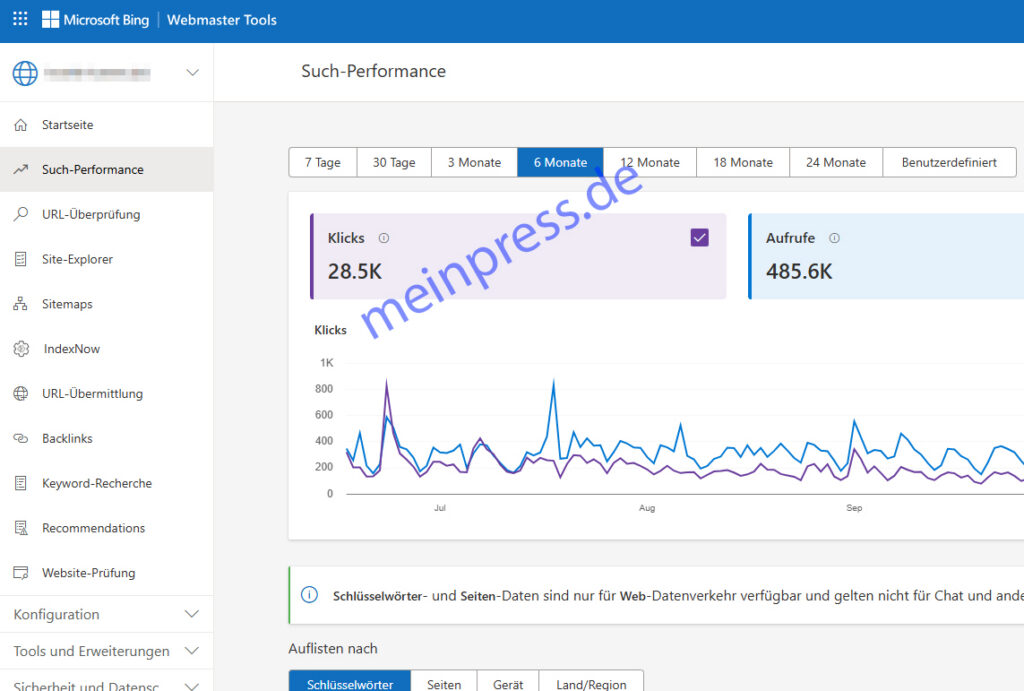Switch to the Seiten tab
The image size is (1024, 691).
coord(444,684)
